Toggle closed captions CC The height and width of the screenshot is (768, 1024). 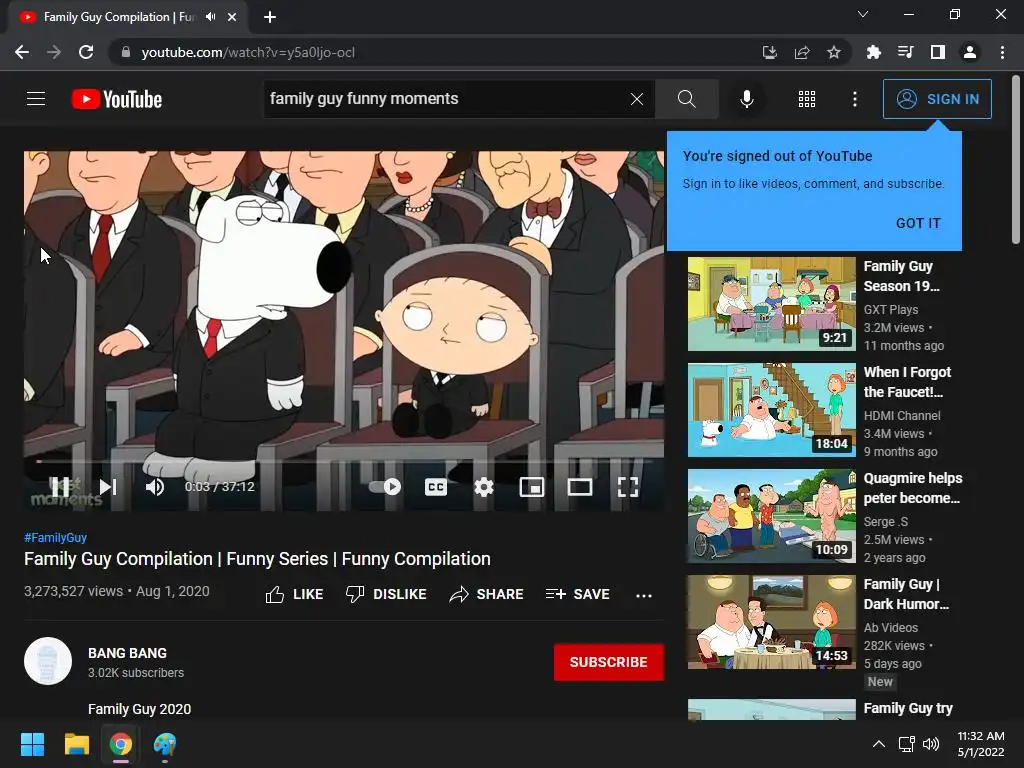click(x=436, y=487)
